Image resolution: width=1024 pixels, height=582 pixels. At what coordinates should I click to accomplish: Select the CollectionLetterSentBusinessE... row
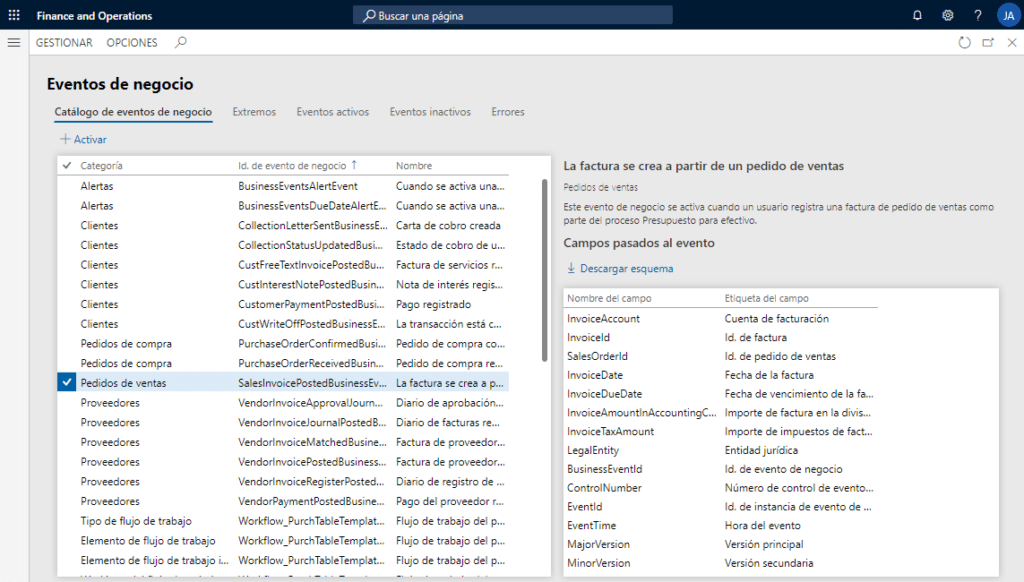[283, 225]
